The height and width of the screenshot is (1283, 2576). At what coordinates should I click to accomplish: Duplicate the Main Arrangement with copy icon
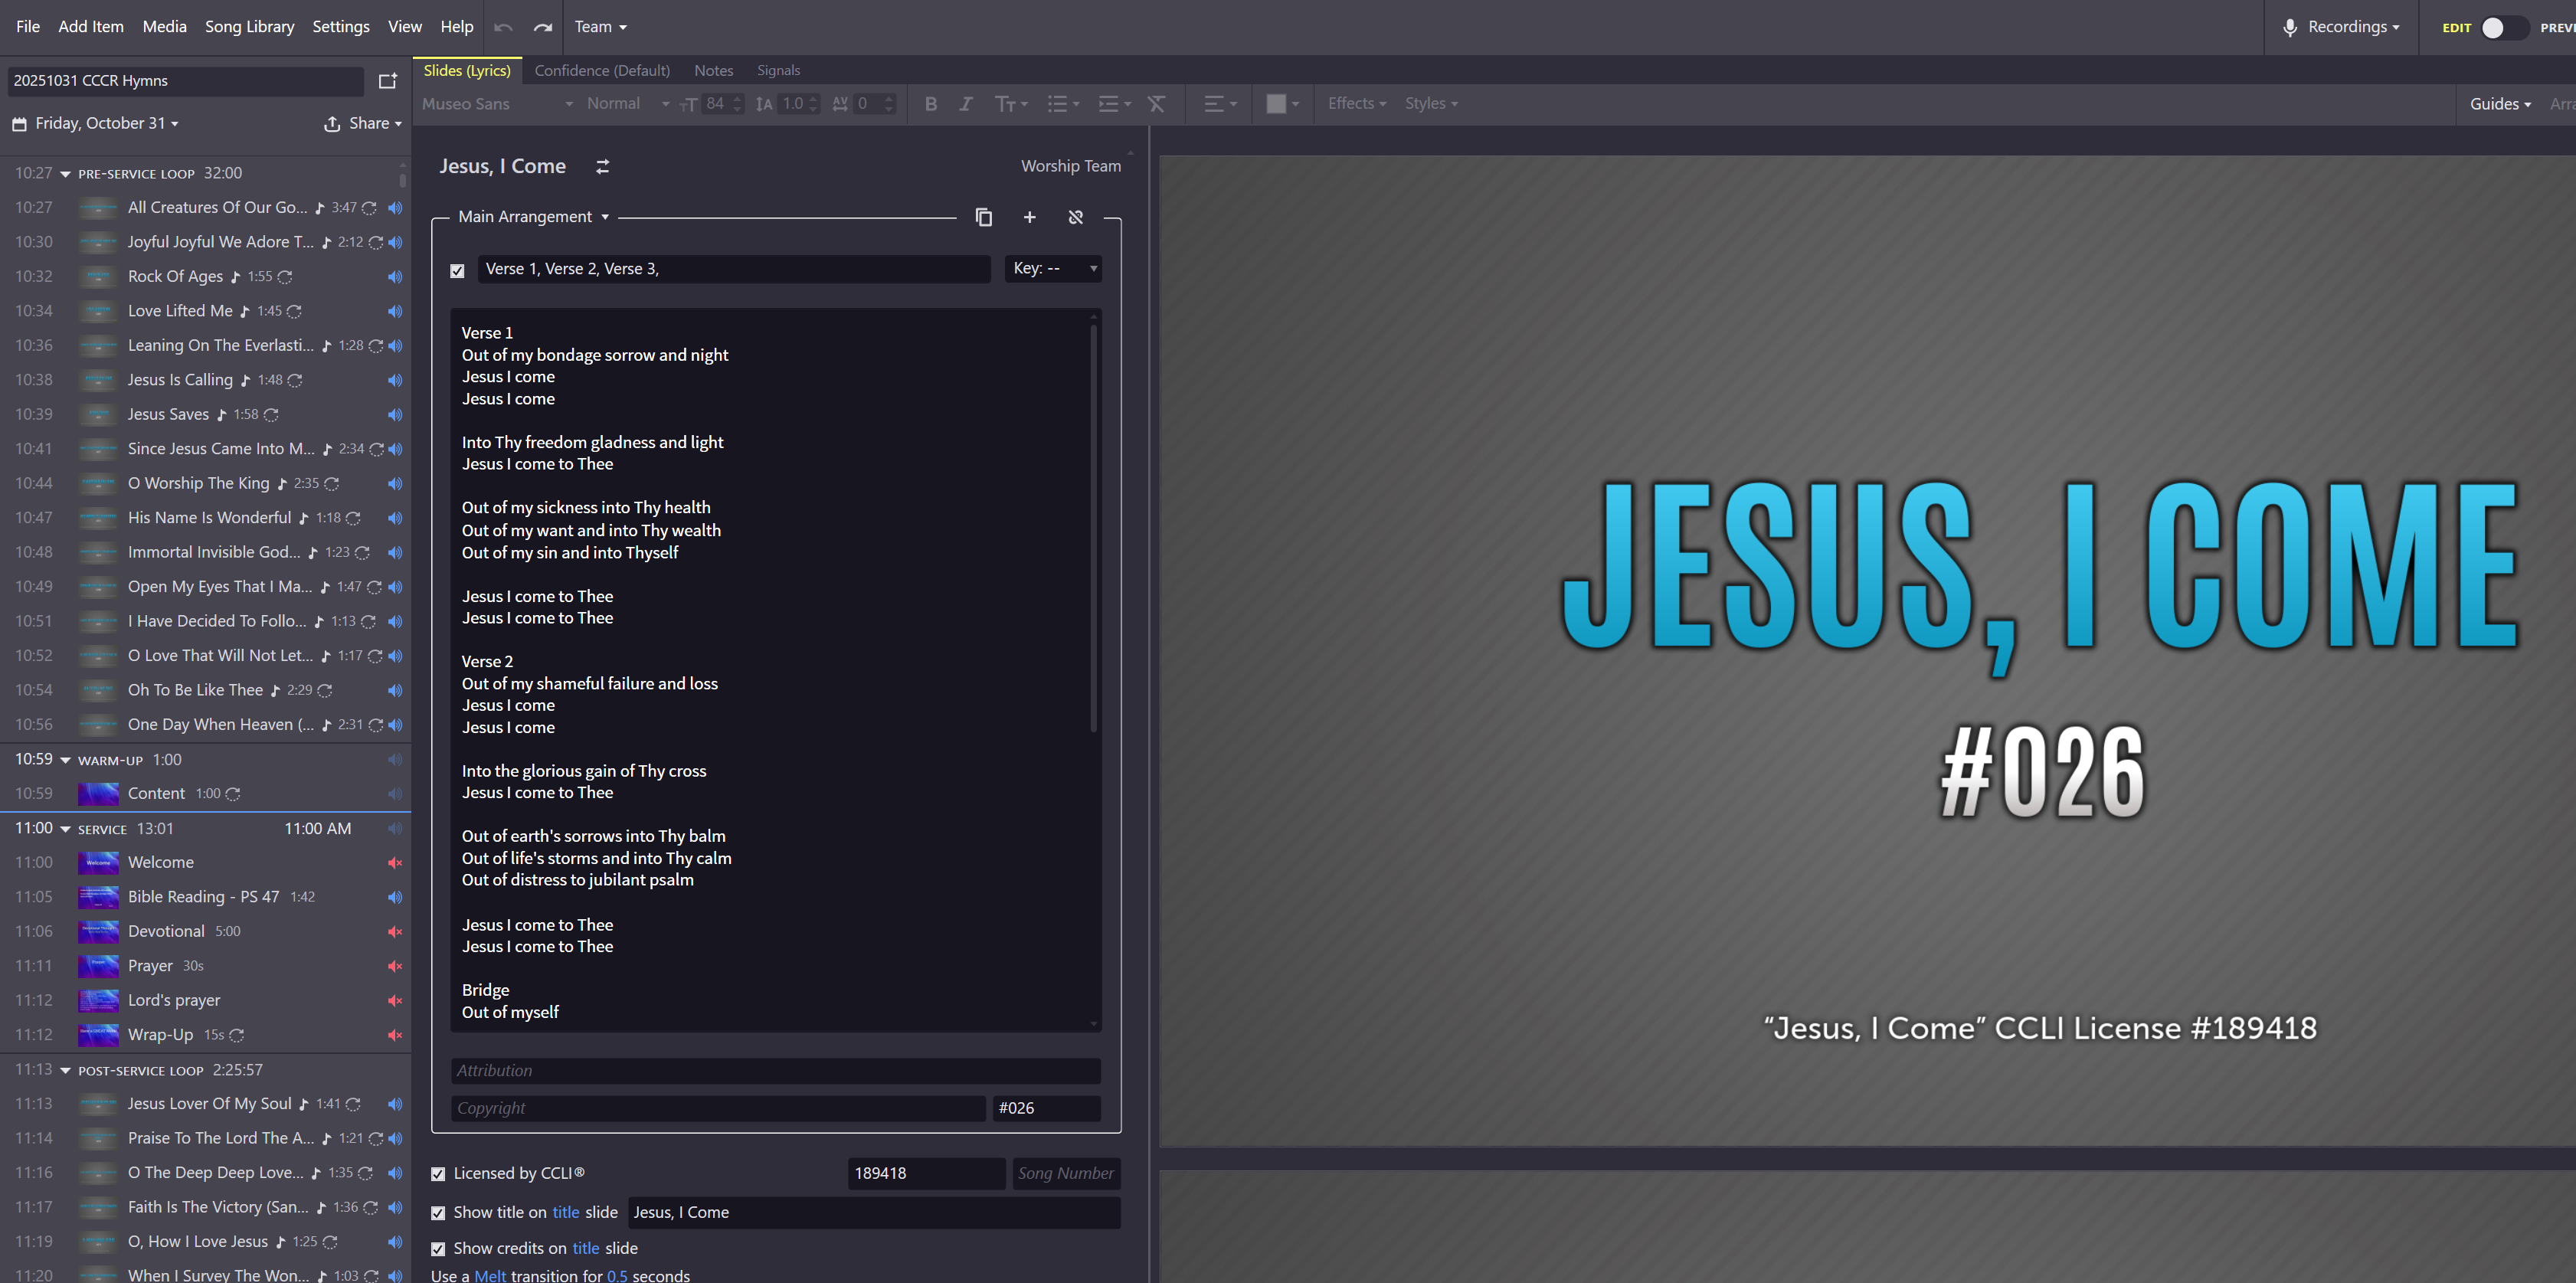[983, 217]
